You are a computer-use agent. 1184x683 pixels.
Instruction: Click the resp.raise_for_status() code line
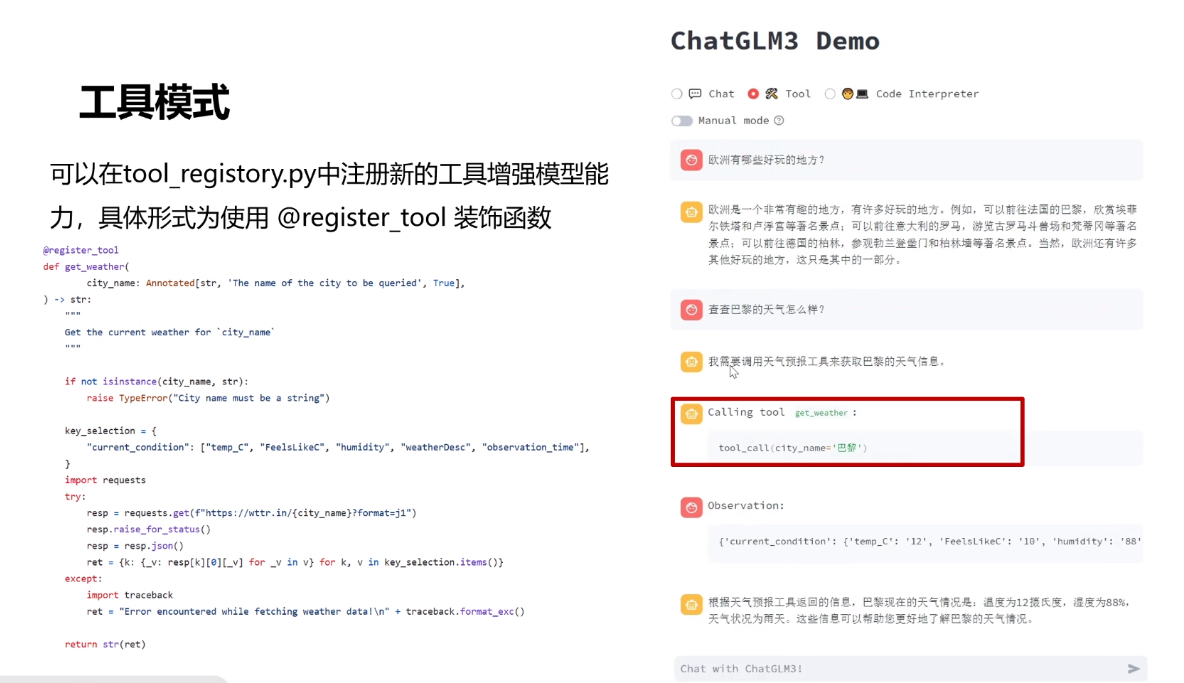click(149, 529)
